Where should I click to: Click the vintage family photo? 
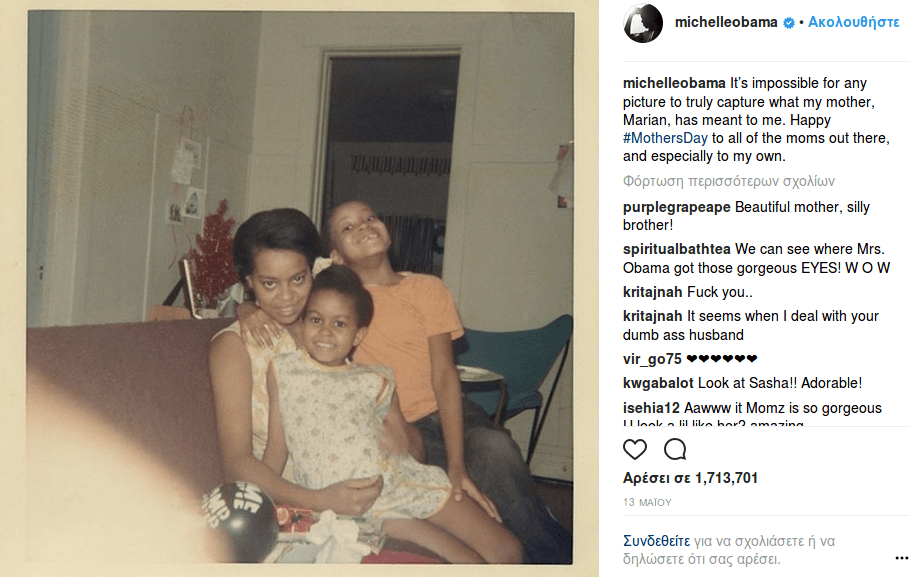300,287
